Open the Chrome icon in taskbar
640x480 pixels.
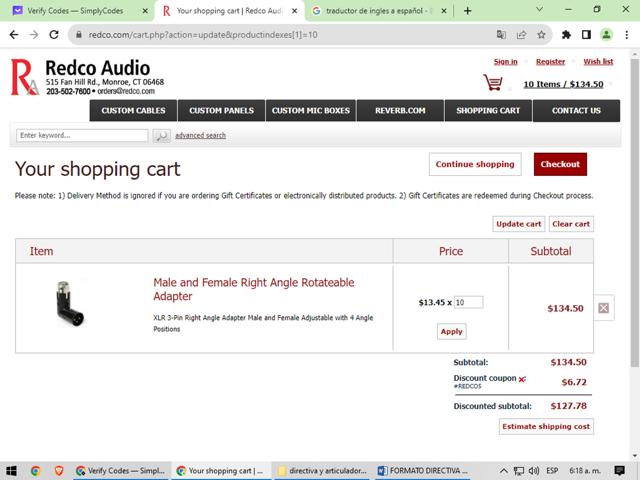(36, 471)
